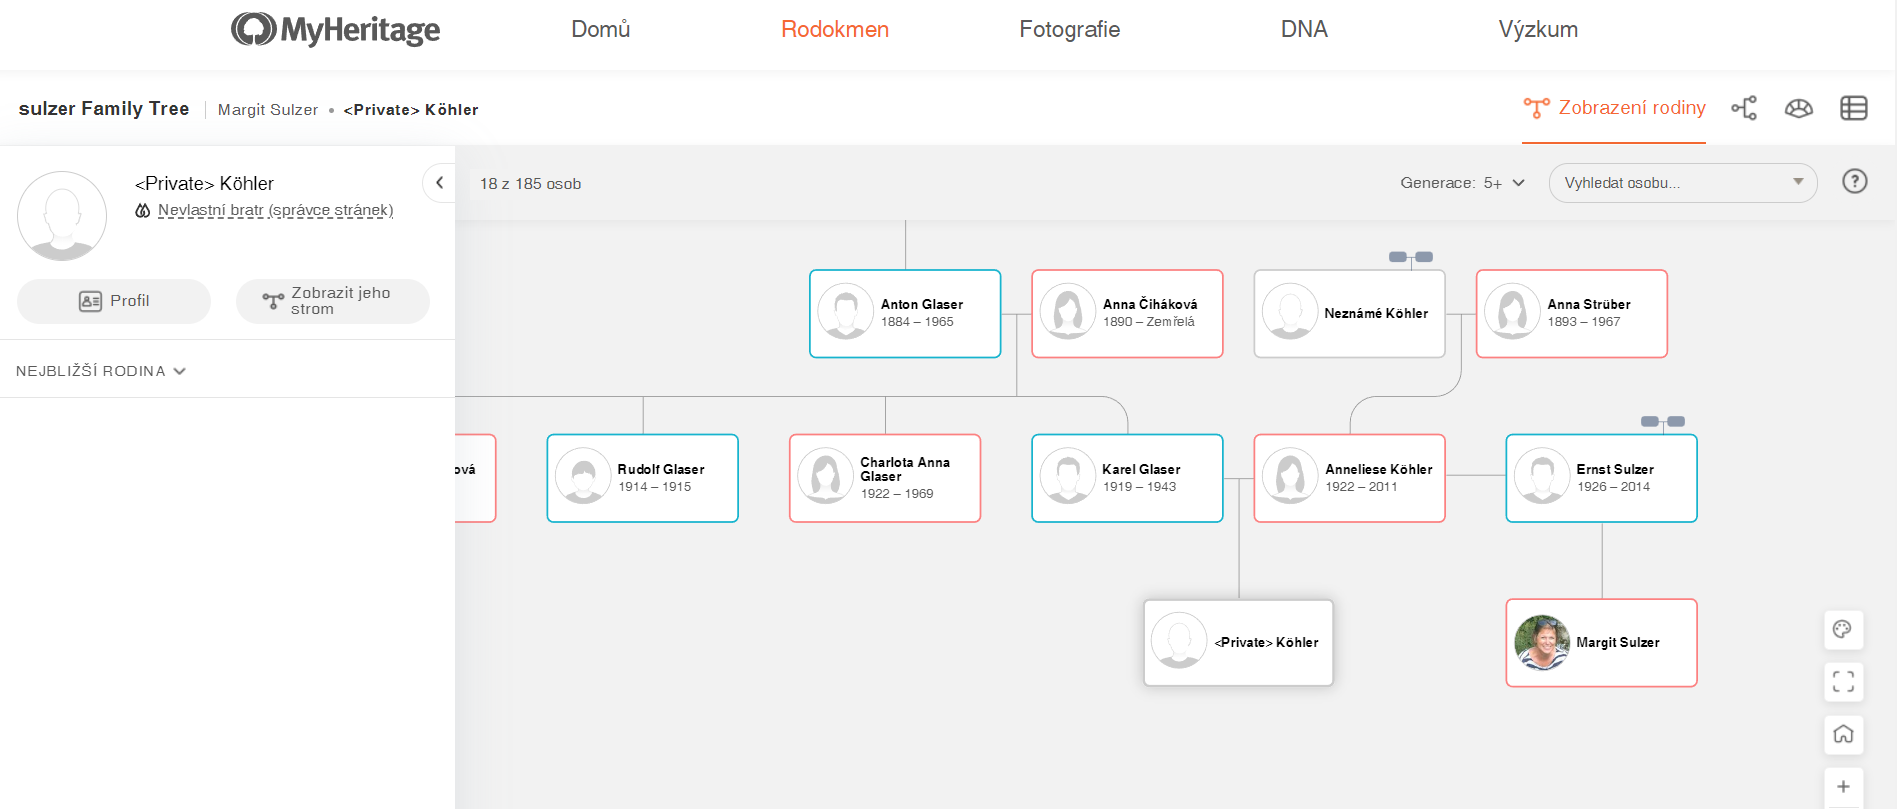The height and width of the screenshot is (809, 1897).
Task: Click Zobrazit jeho strom button
Action: [x=332, y=301]
